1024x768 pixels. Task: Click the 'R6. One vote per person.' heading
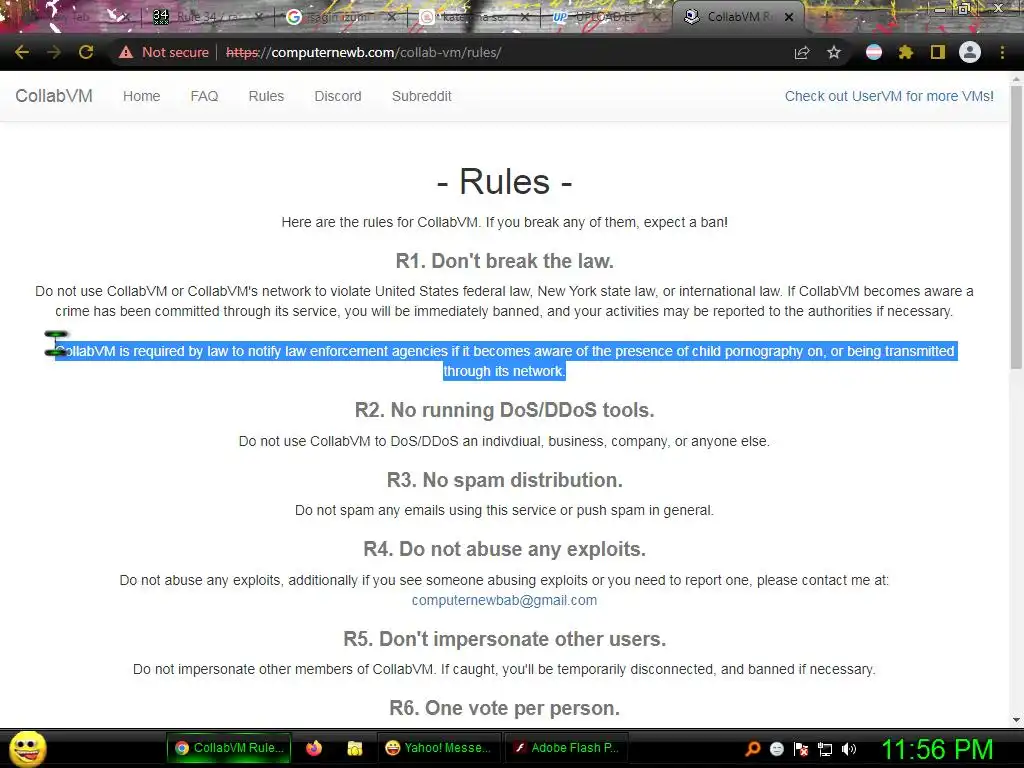point(504,708)
